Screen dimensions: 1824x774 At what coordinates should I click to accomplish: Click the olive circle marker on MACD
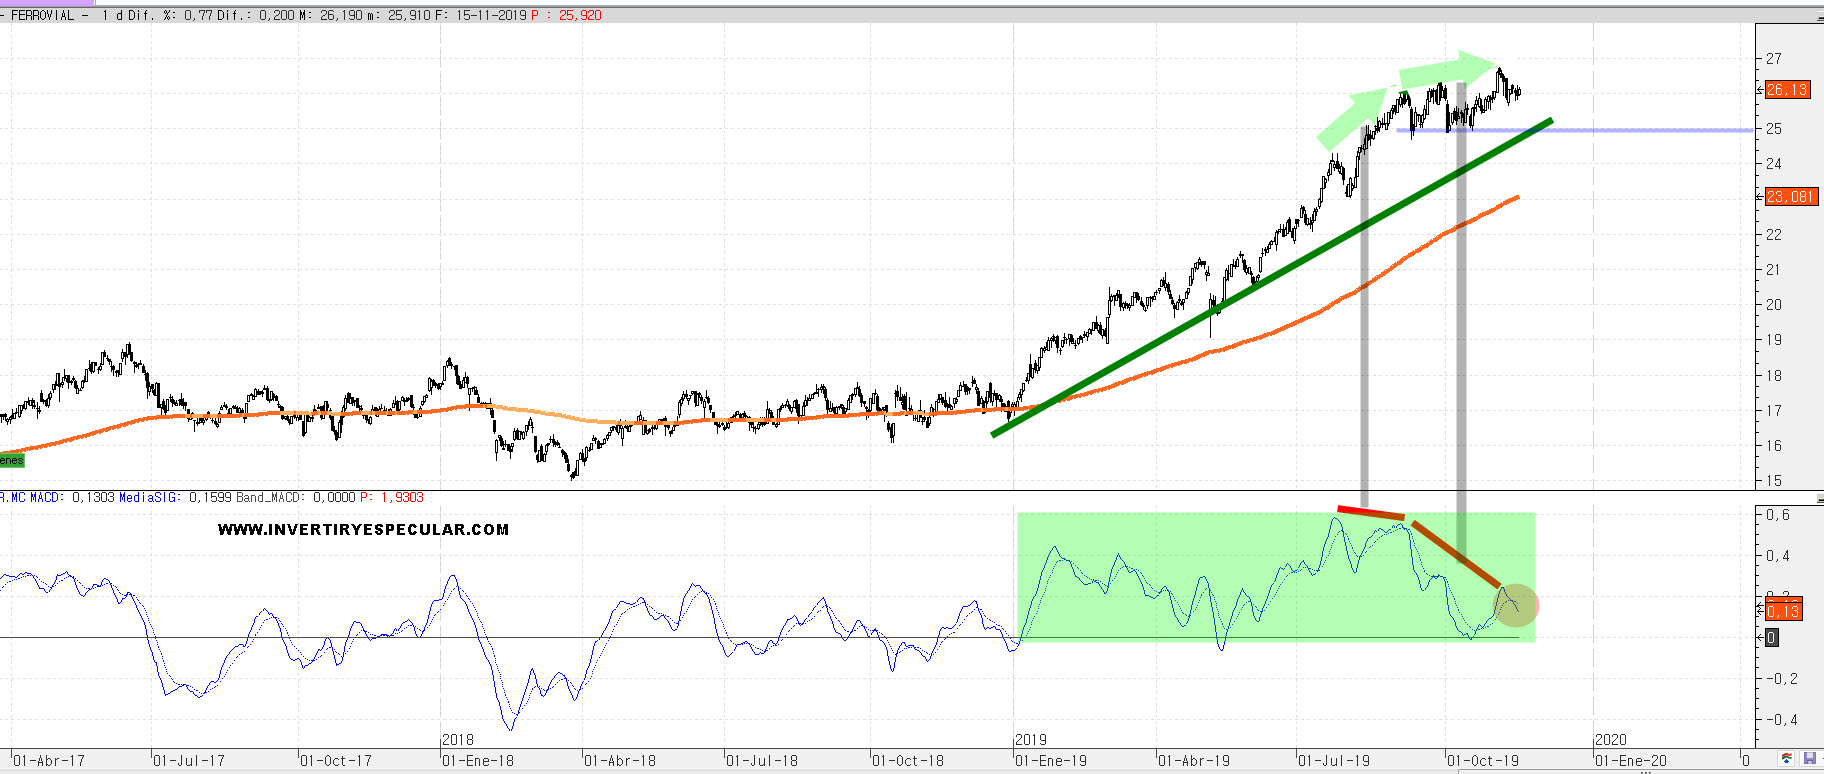1515,606
